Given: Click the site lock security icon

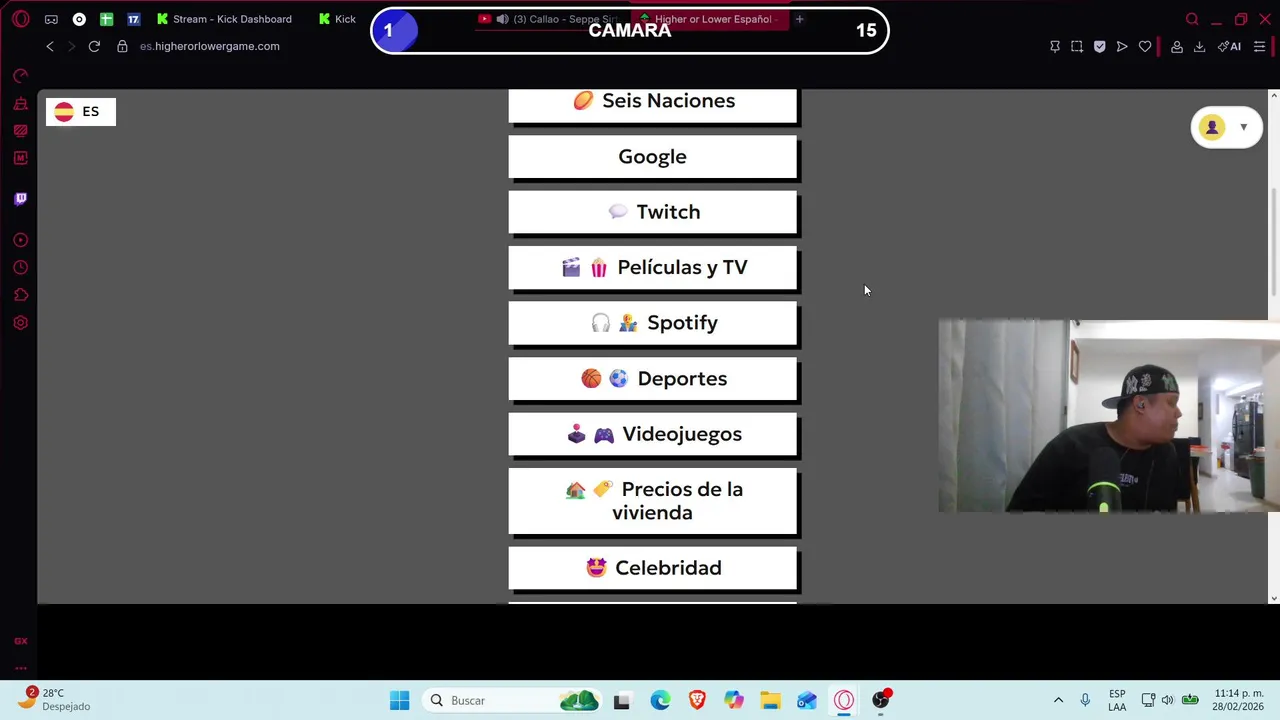Looking at the screenshot, I should tap(122, 46).
